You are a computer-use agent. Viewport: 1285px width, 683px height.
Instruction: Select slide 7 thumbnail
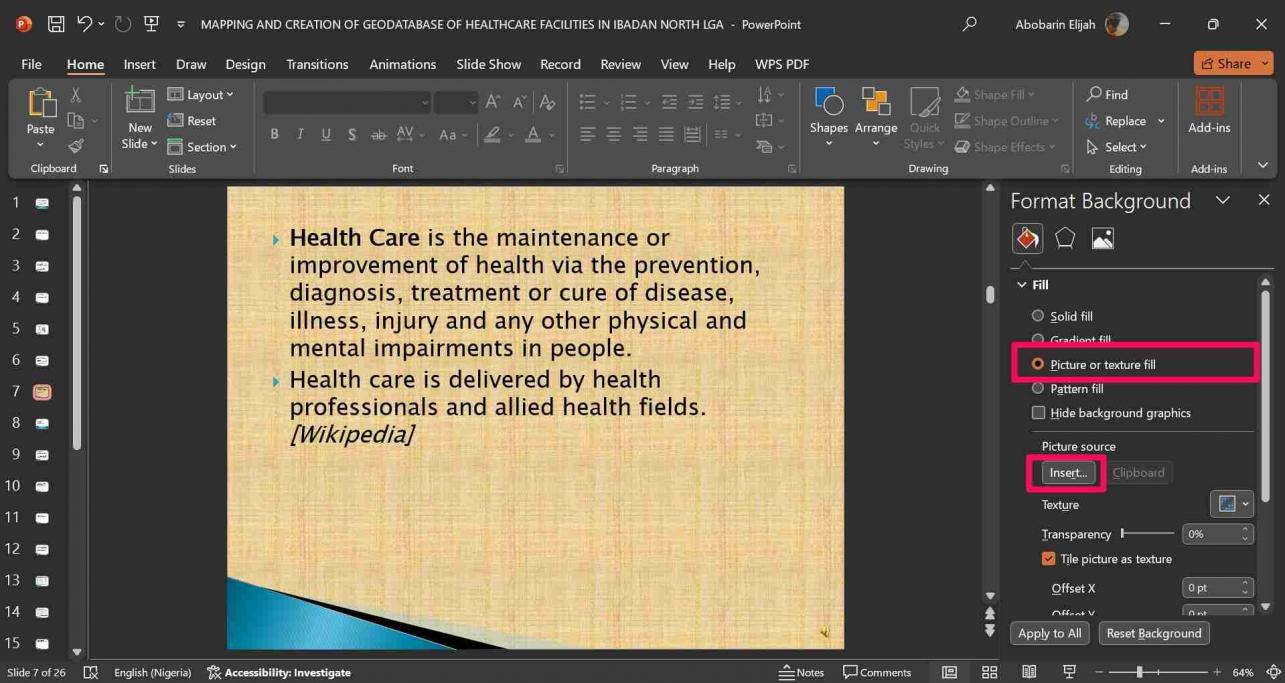tap(42, 391)
